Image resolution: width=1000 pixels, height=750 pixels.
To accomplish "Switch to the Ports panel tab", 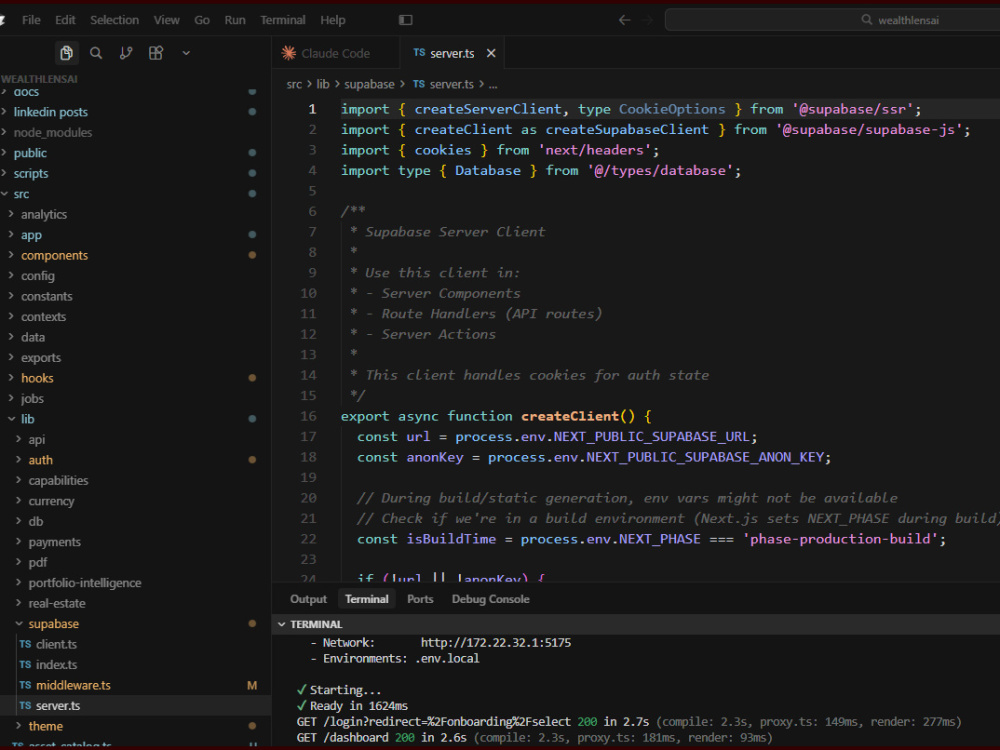I will 420,599.
